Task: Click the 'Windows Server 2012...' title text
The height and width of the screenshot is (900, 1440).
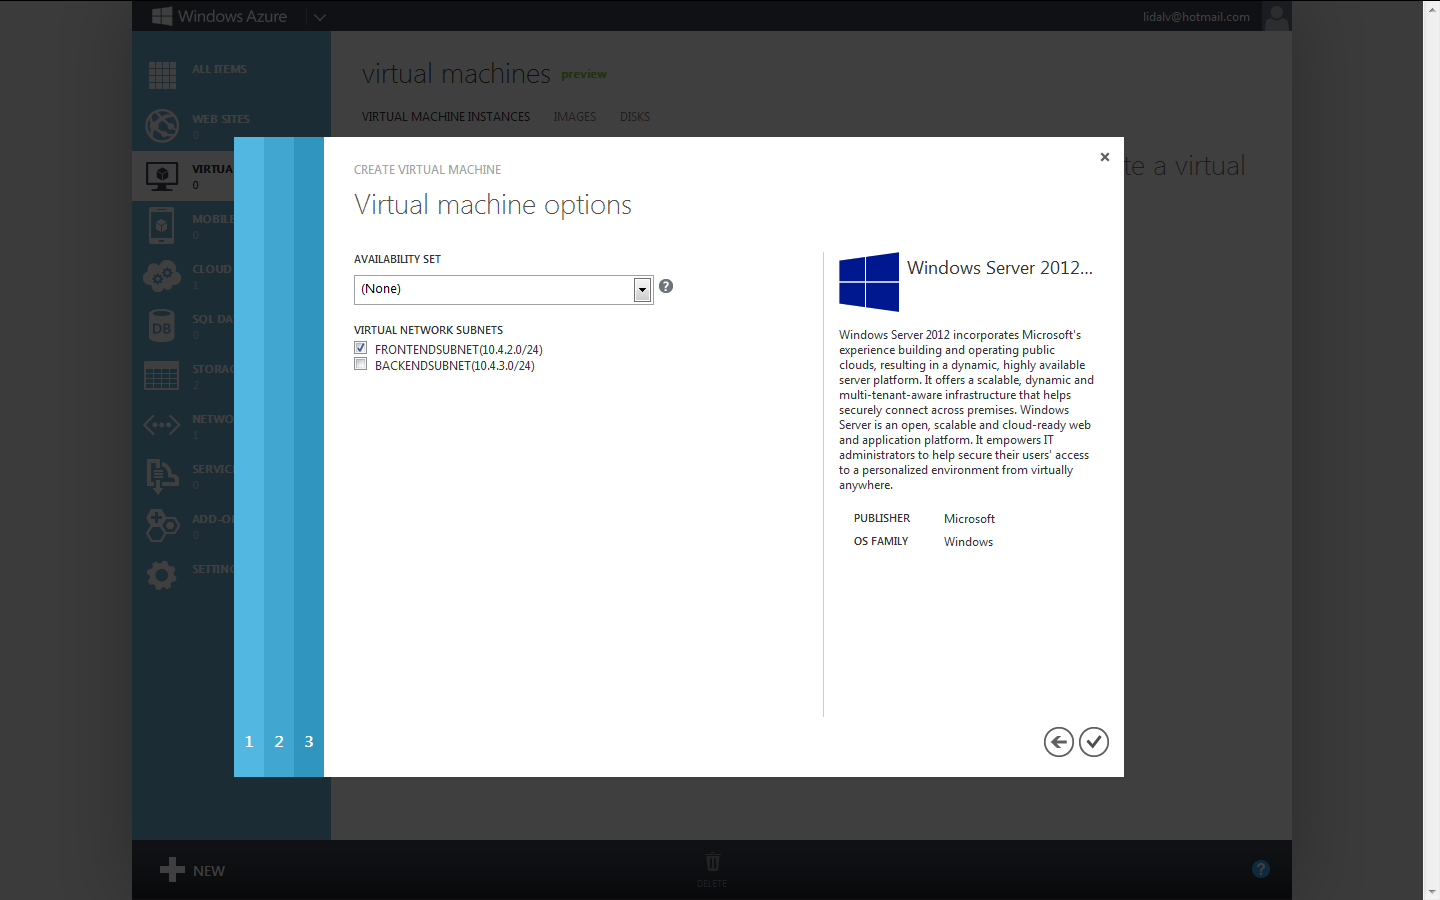Action: pos(1000,268)
